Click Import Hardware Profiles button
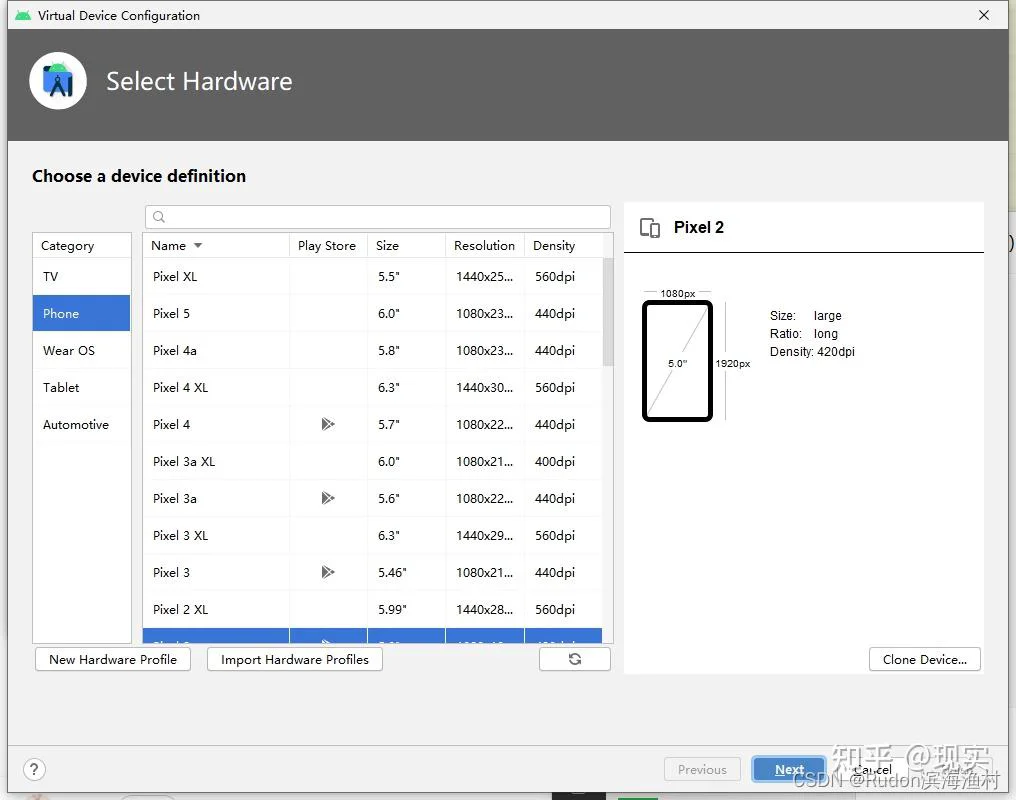 (295, 659)
